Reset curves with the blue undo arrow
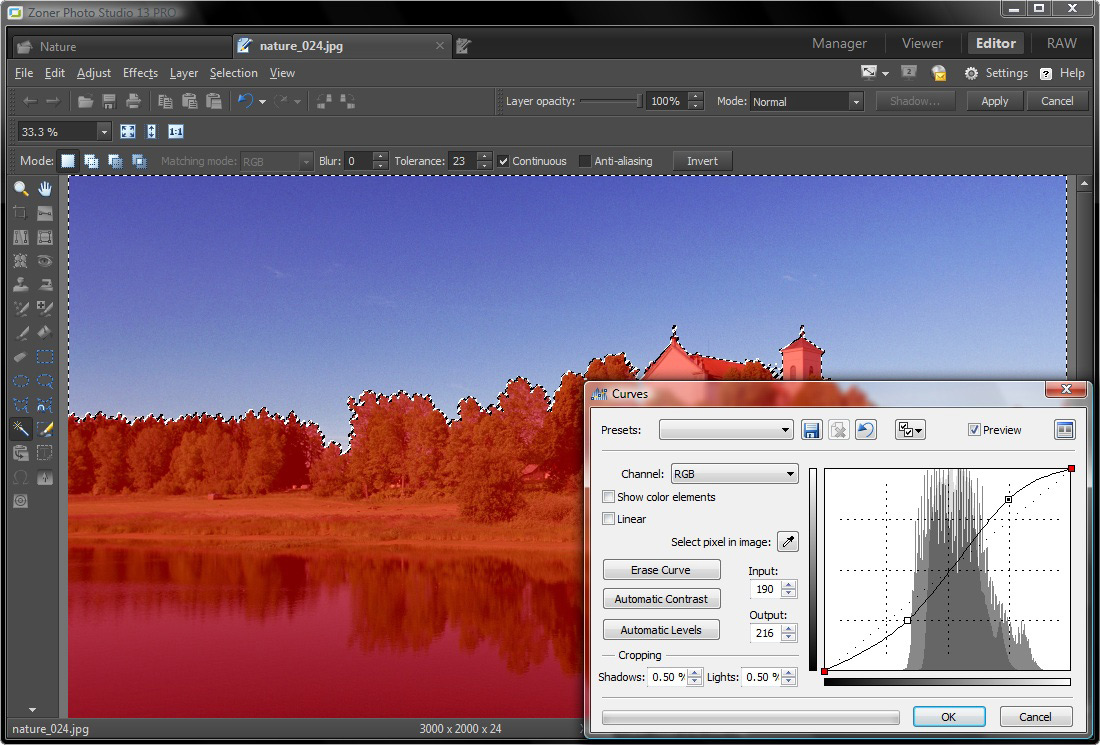The image size is (1100, 745). (x=866, y=430)
